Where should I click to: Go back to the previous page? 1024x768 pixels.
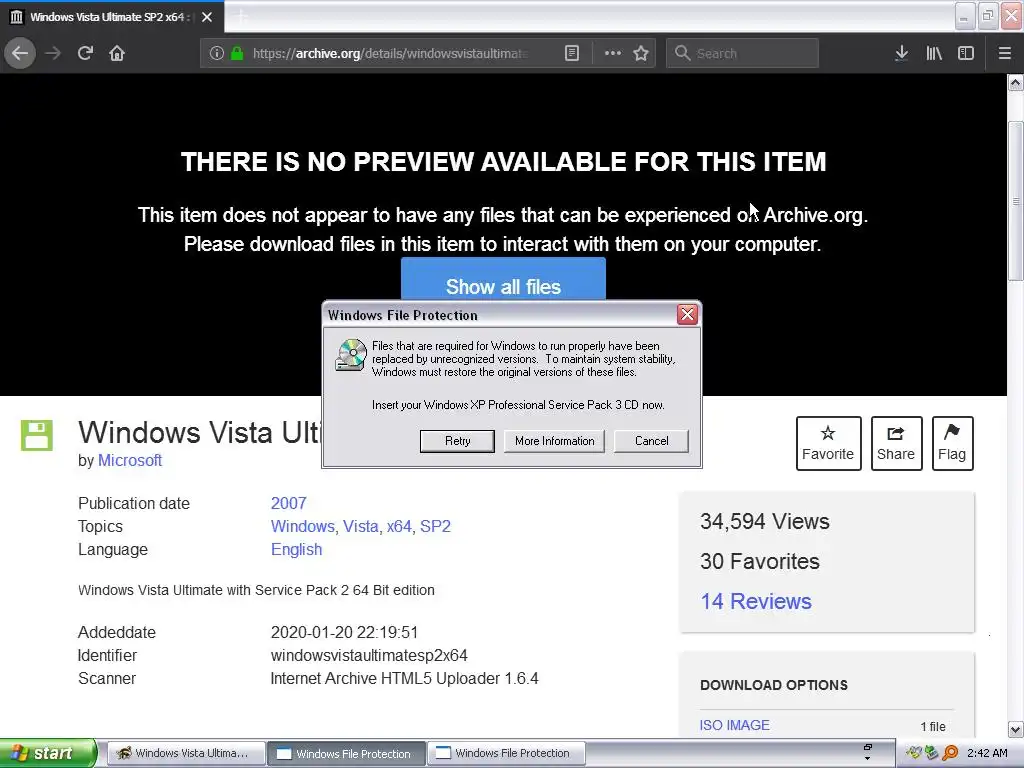click(x=20, y=53)
